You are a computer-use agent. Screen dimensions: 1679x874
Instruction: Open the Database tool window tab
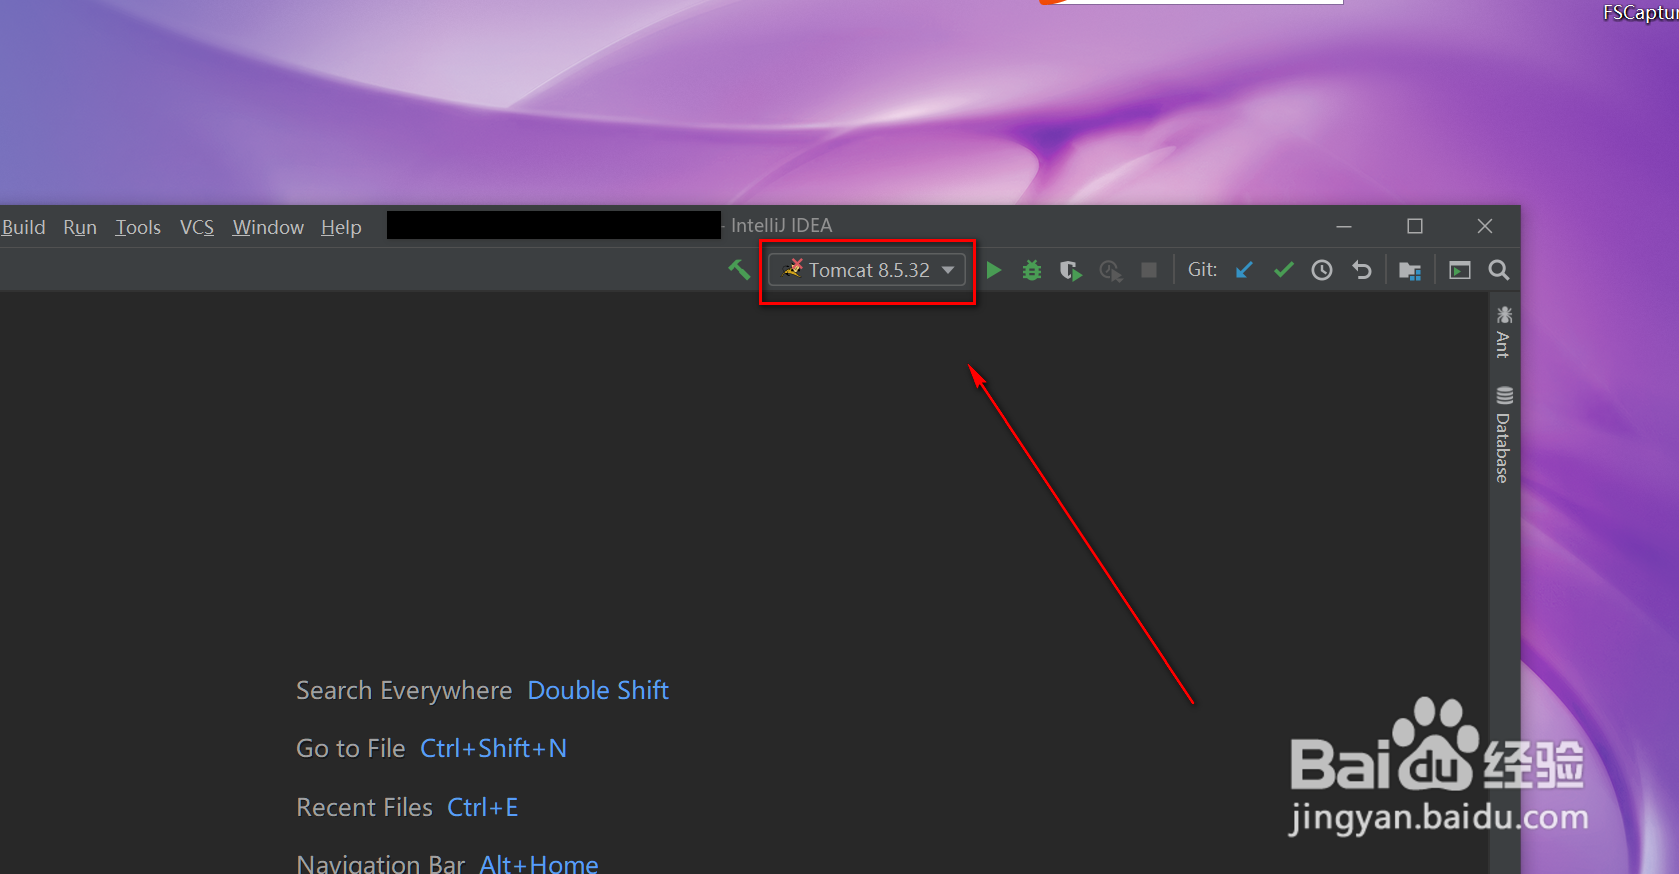click(x=1503, y=434)
